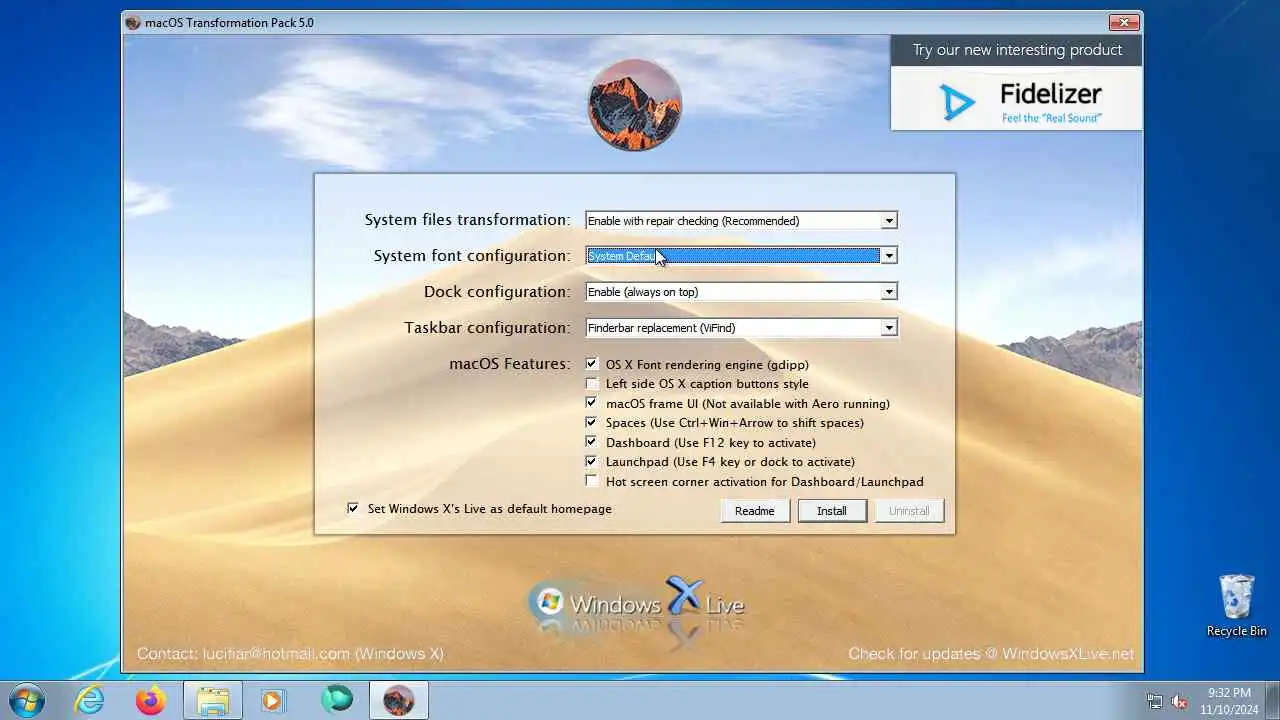Toggle Spaces feature checkbox
The height and width of the screenshot is (720, 1280).
[x=592, y=422]
